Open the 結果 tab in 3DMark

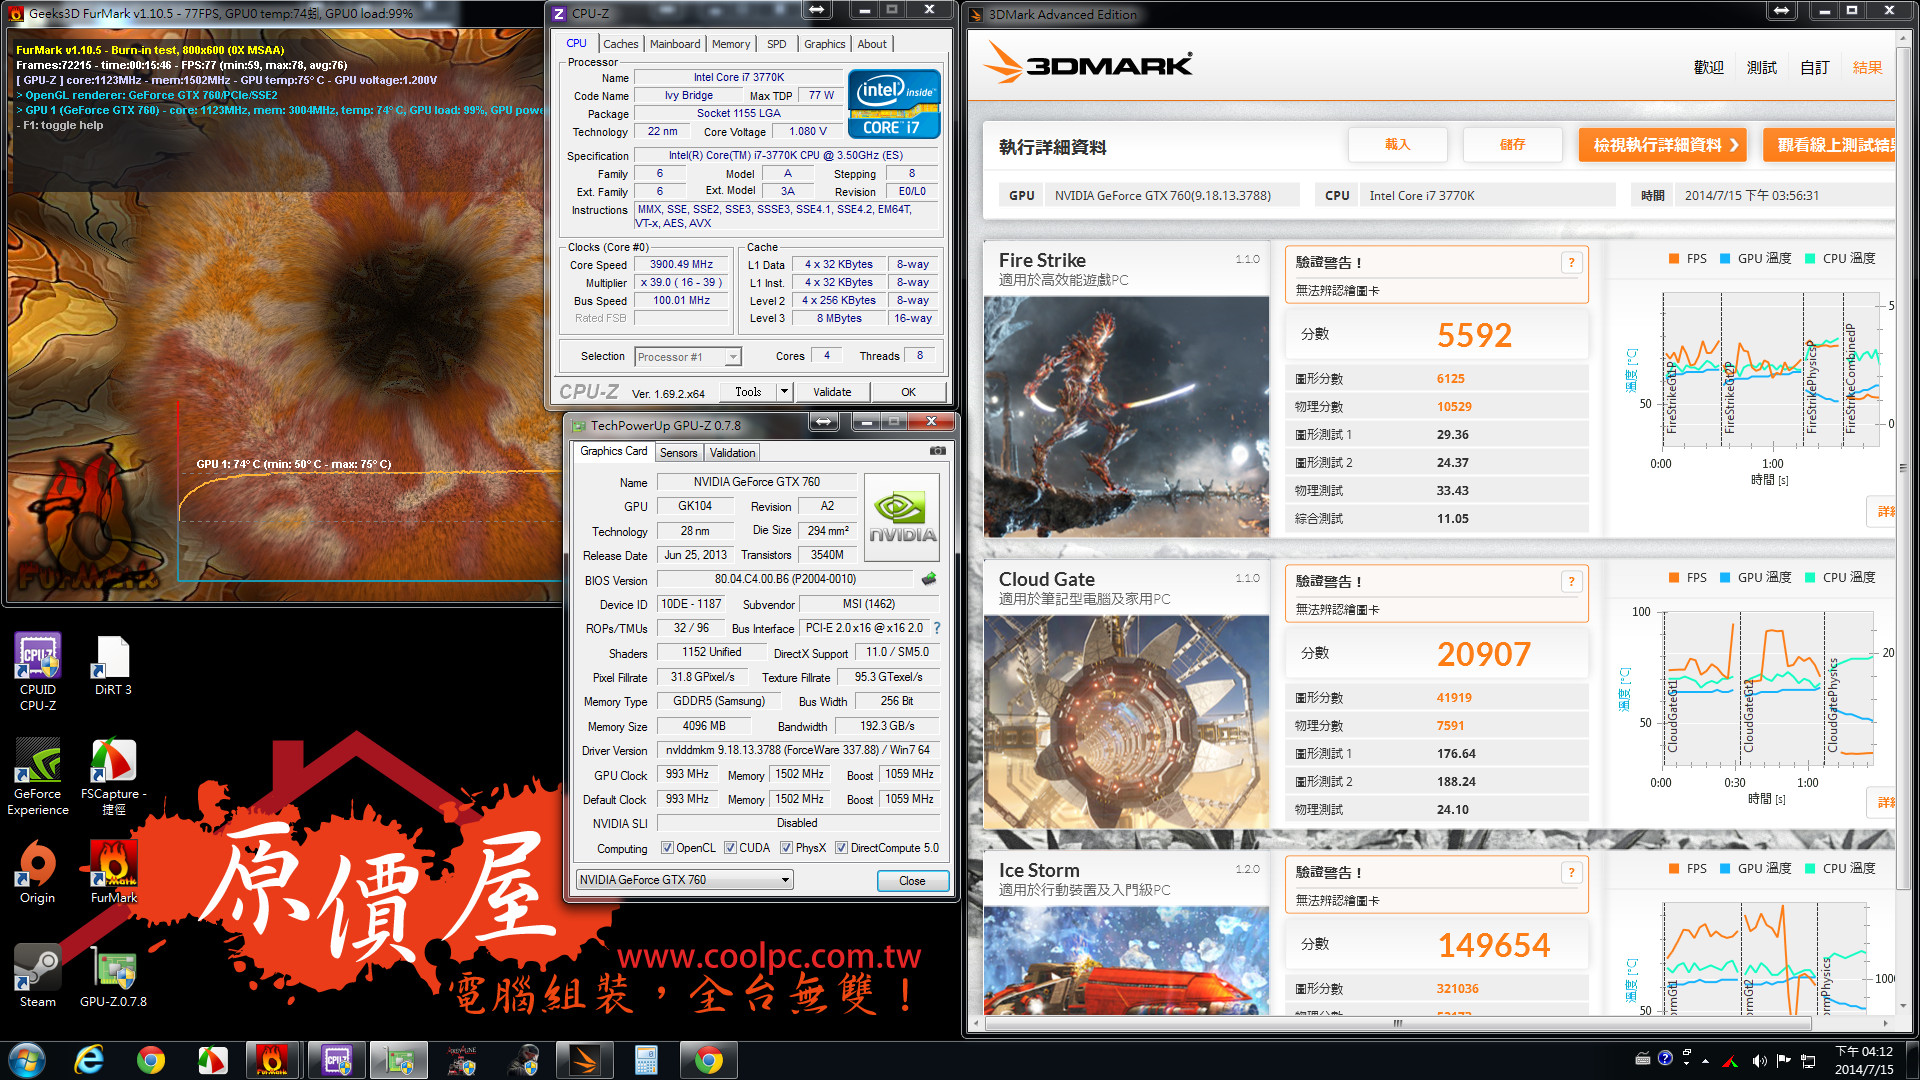click(x=1868, y=67)
